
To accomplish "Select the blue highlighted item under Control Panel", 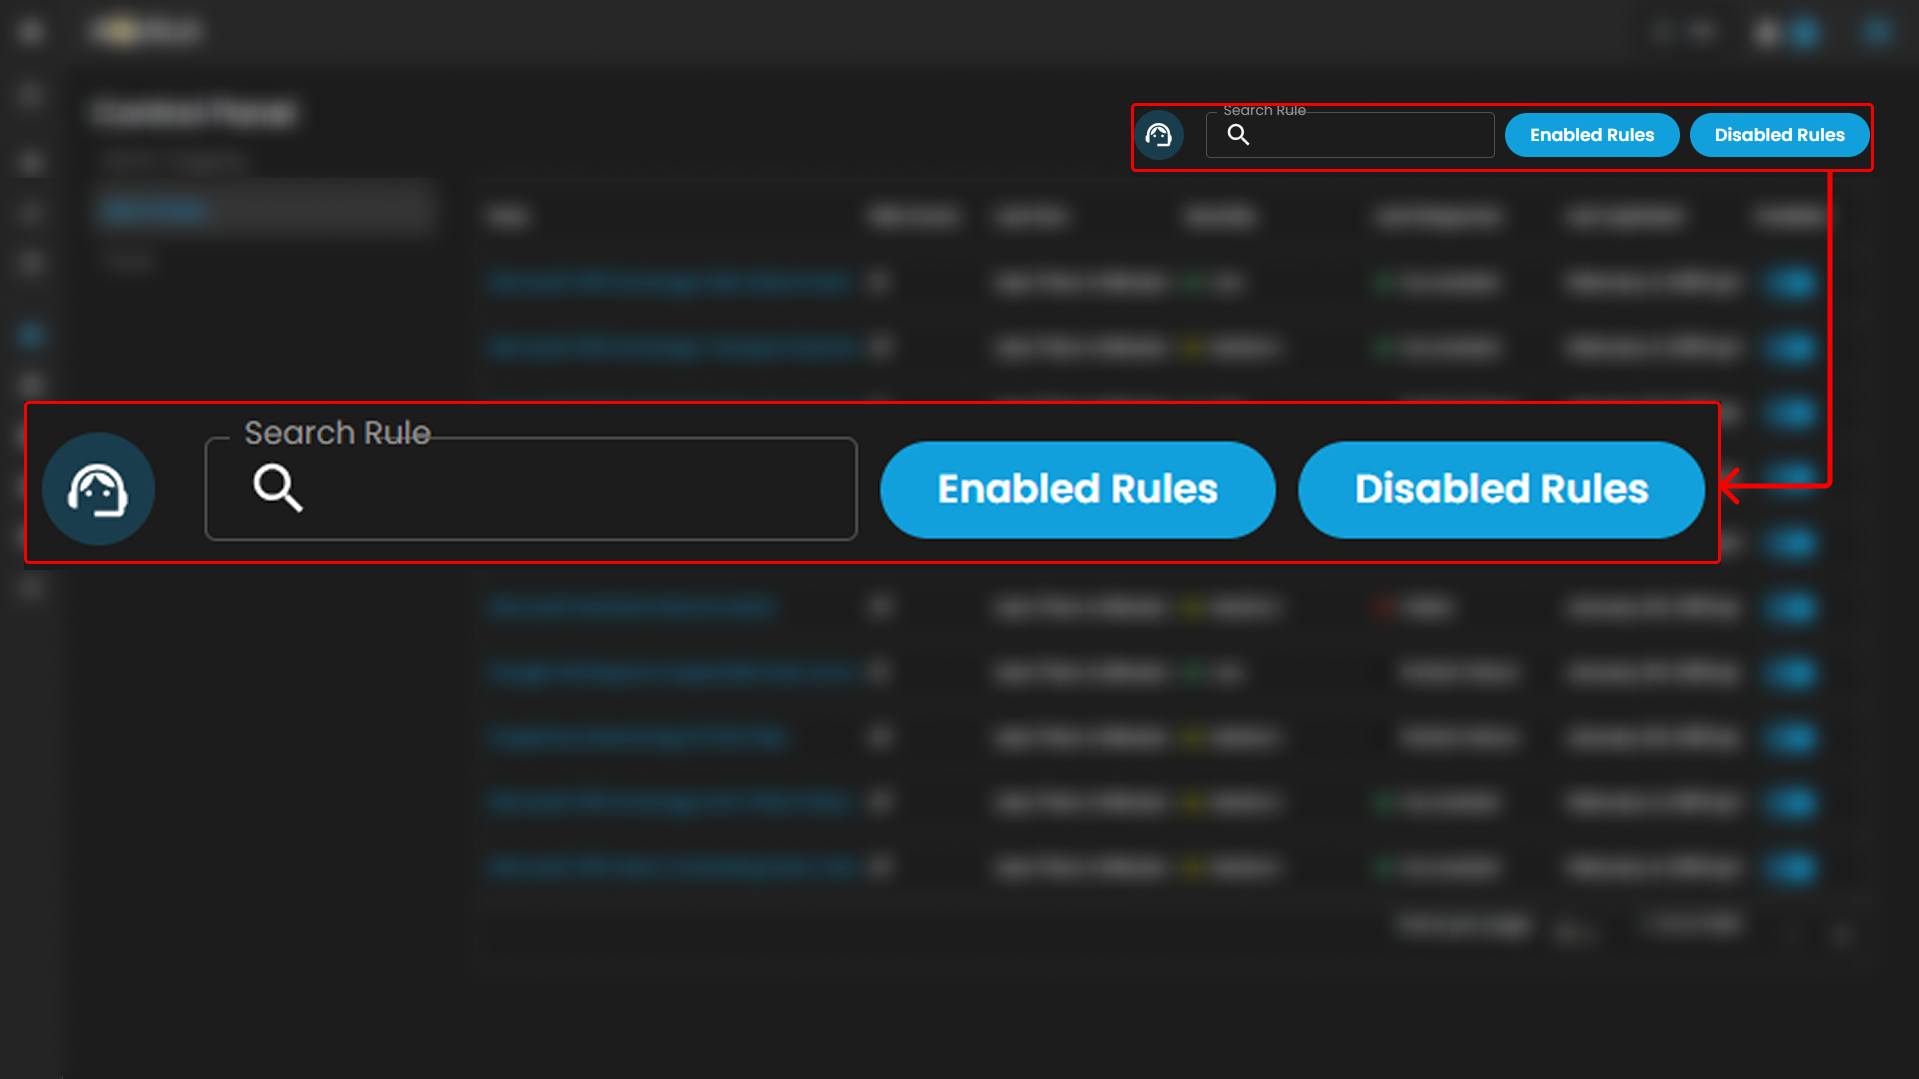I will tap(155, 210).
